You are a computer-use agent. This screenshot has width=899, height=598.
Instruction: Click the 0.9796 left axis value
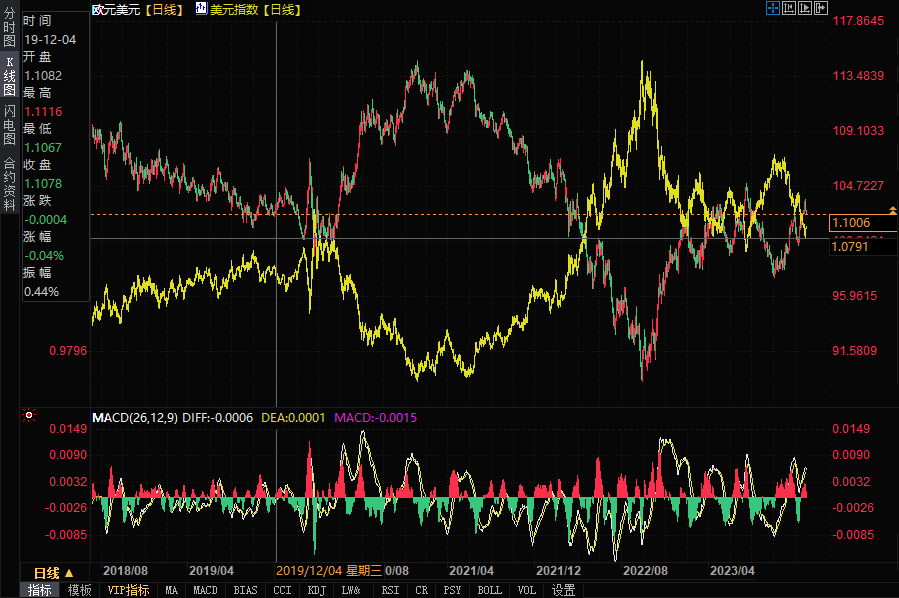coord(68,350)
